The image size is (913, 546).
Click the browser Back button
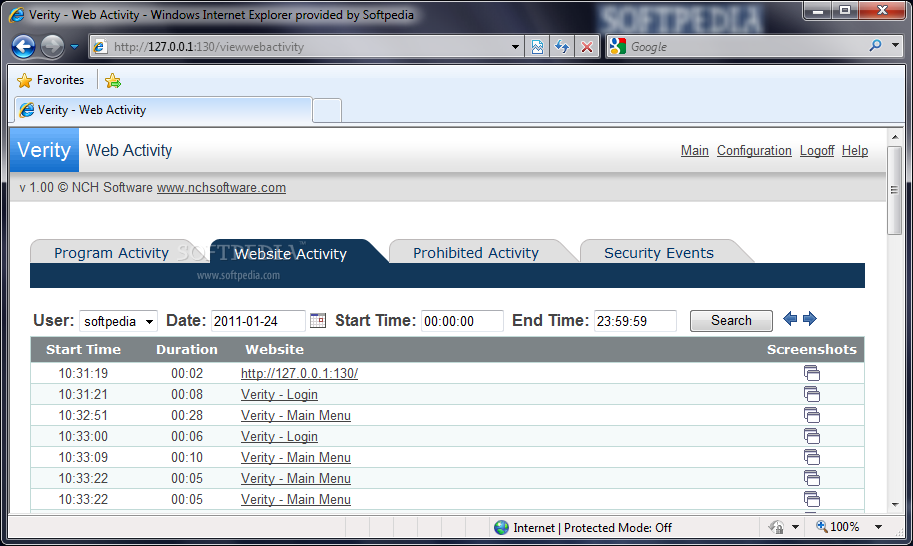point(23,47)
